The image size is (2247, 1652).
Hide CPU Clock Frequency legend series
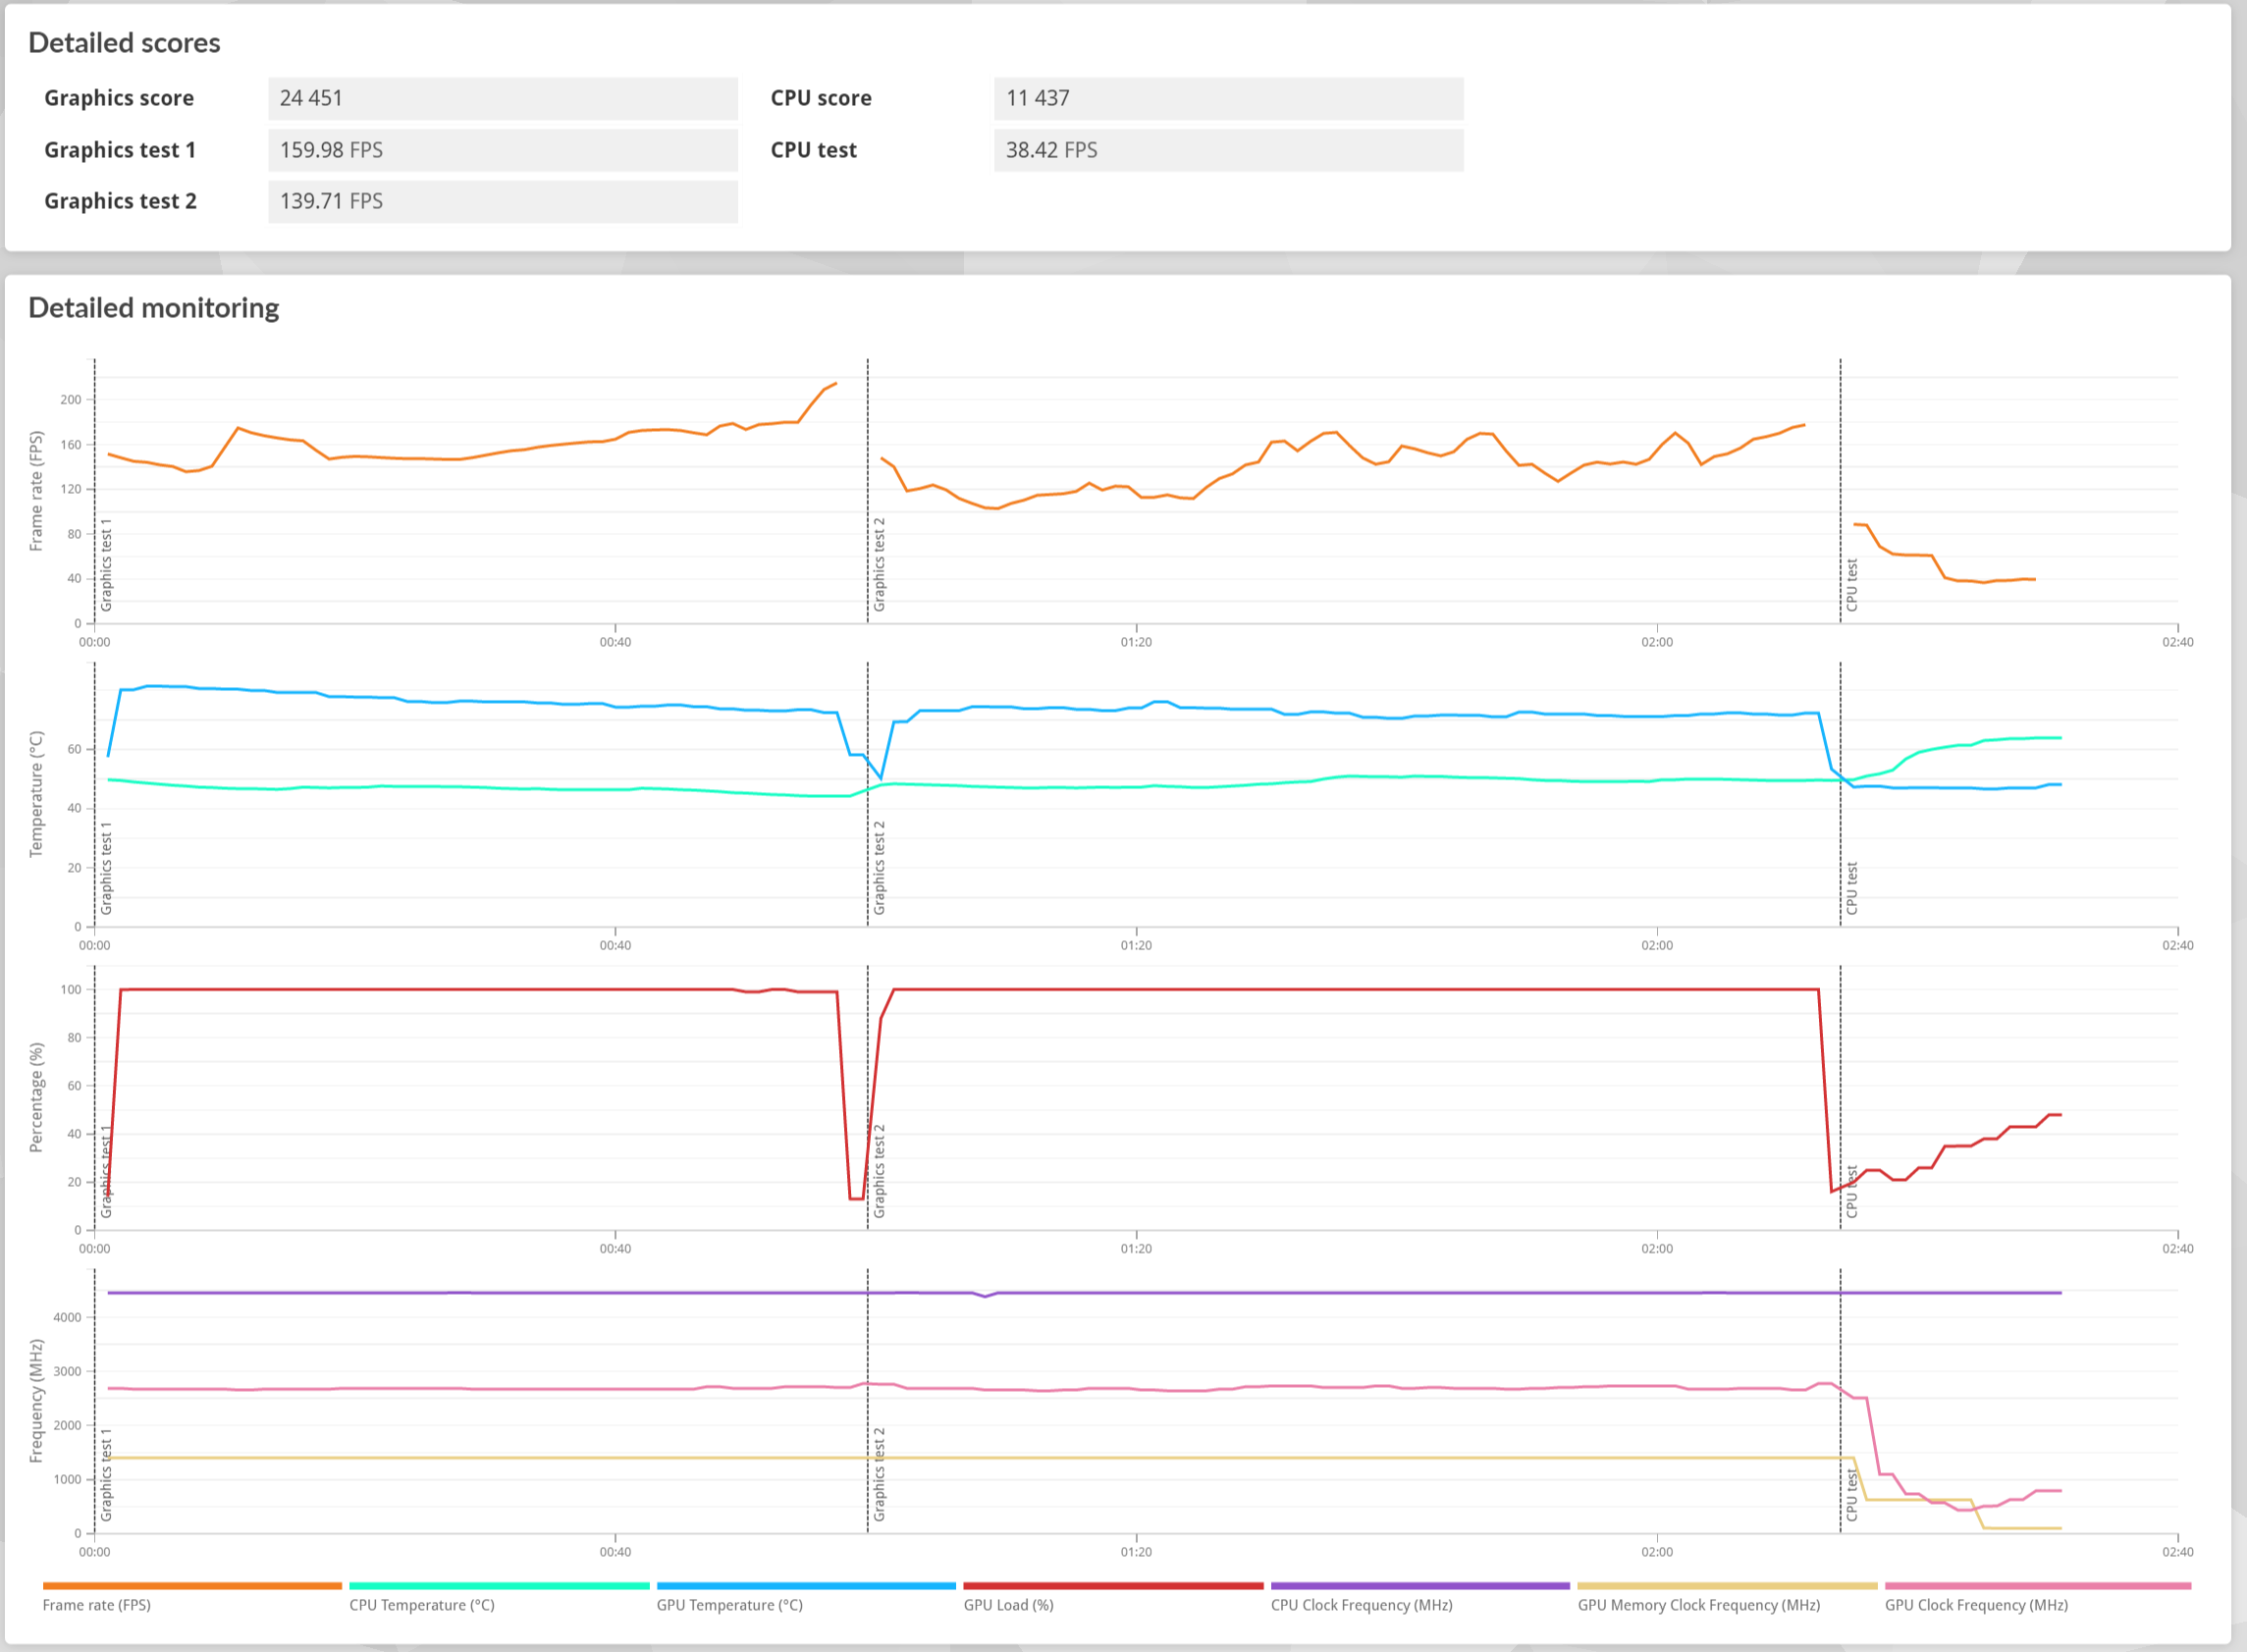point(1420,1586)
